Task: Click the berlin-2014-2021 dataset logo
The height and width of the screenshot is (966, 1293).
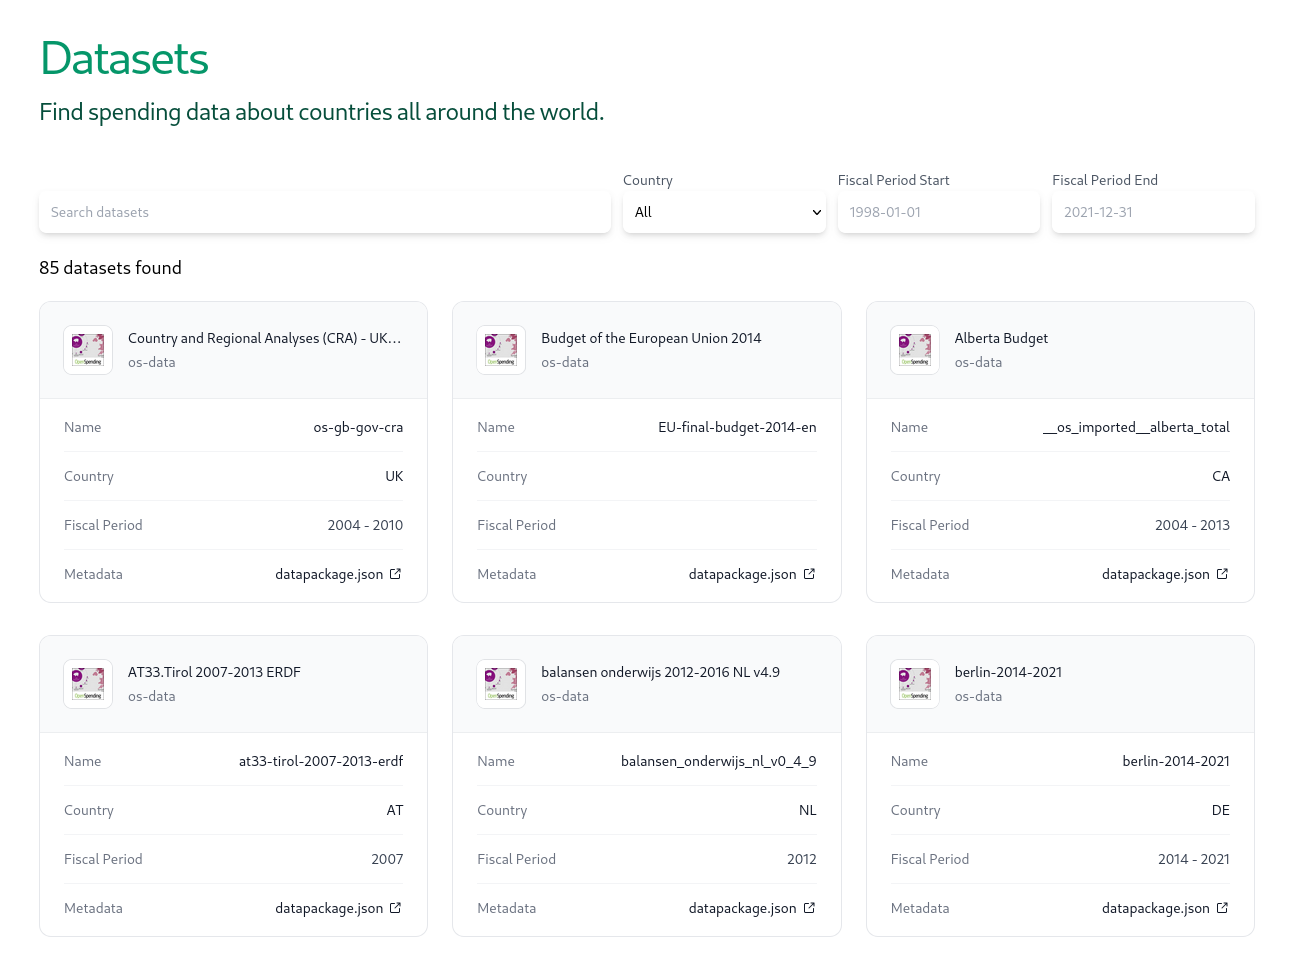Action: 914,684
